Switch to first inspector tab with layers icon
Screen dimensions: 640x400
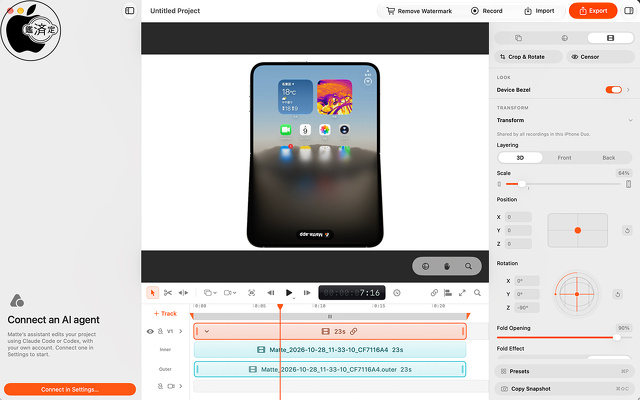518,38
